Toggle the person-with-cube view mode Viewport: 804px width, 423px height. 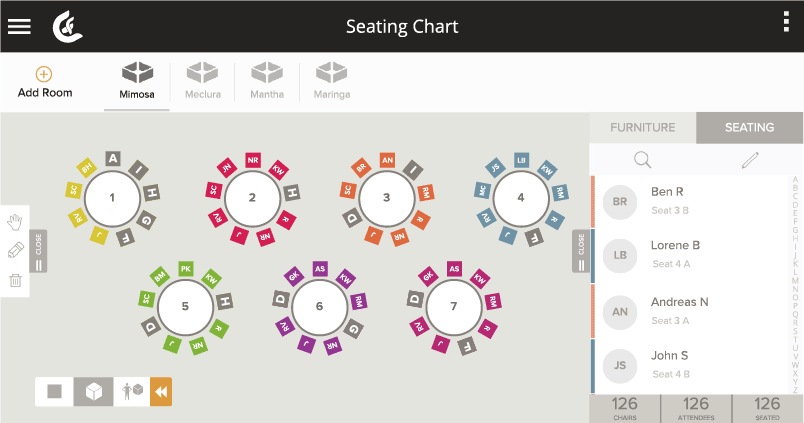pos(132,392)
